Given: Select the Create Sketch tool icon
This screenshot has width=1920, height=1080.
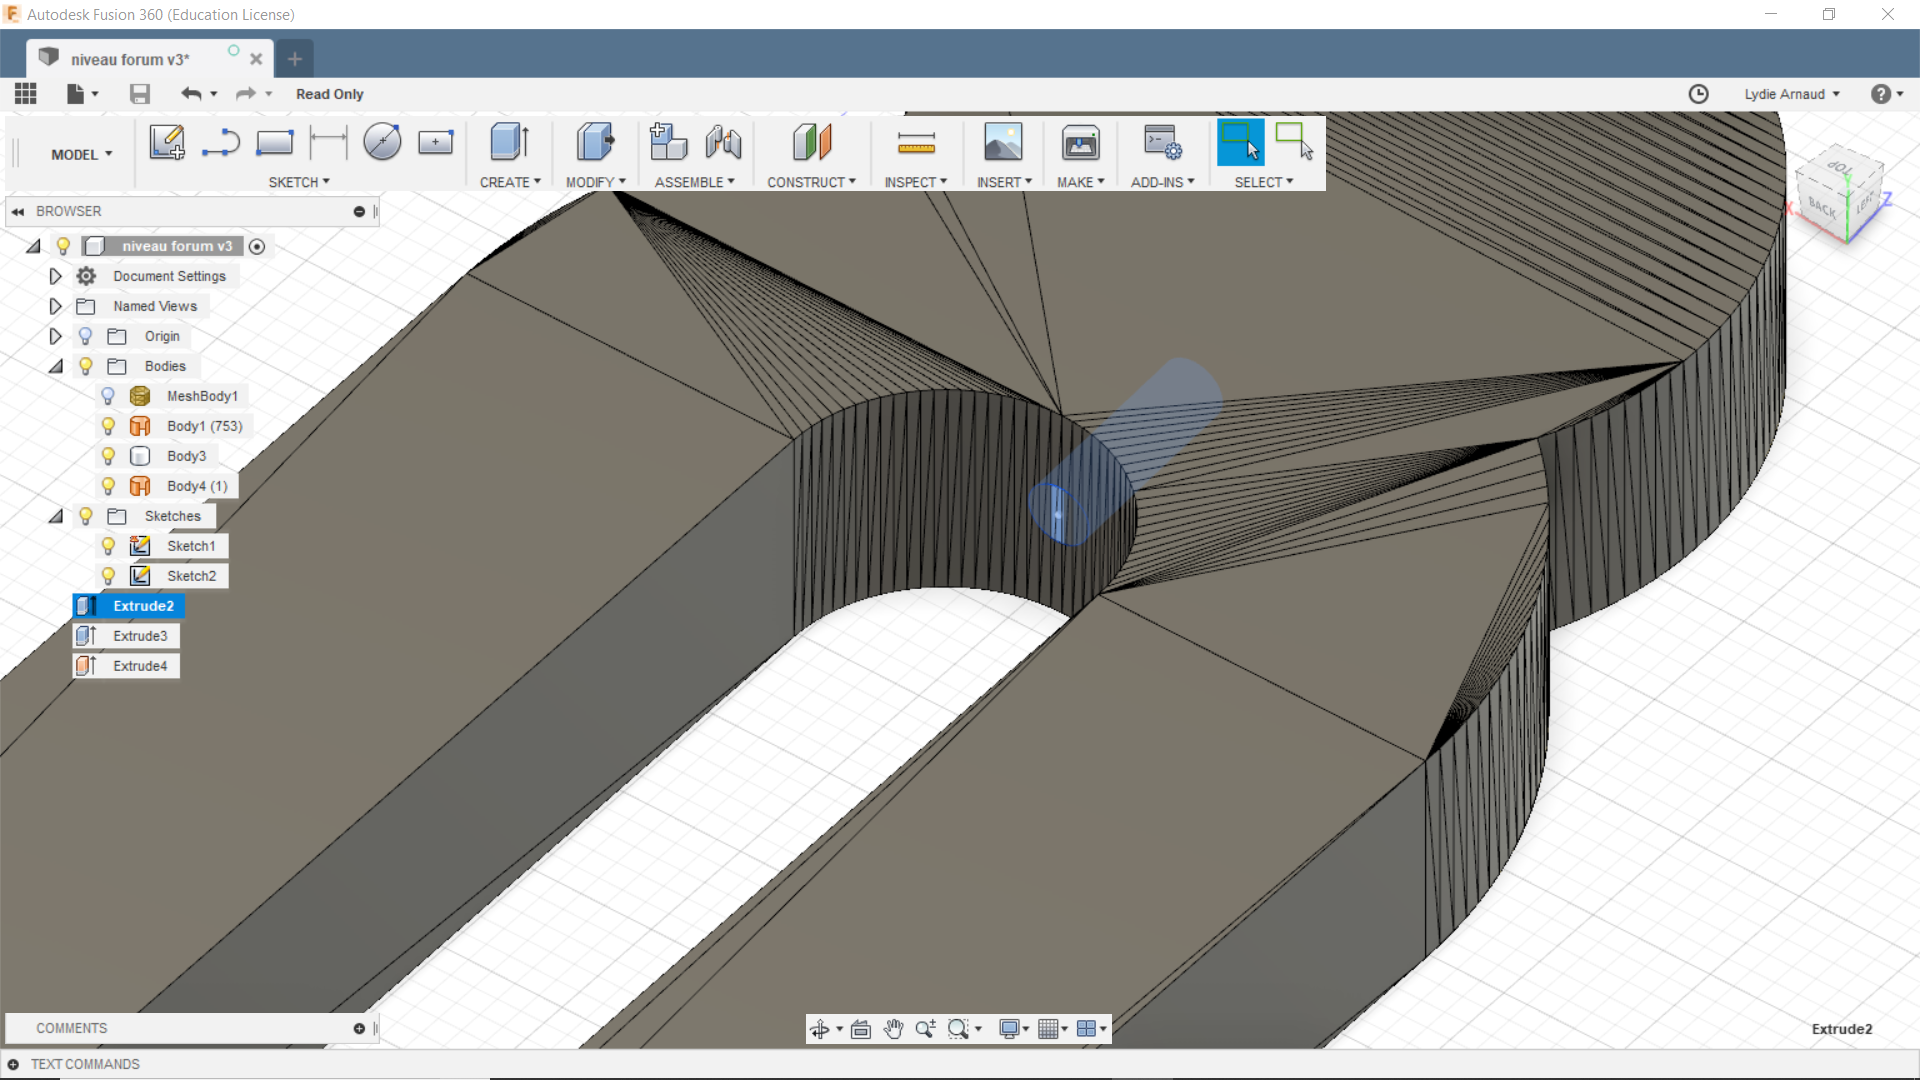Looking at the screenshot, I should click(167, 143).
